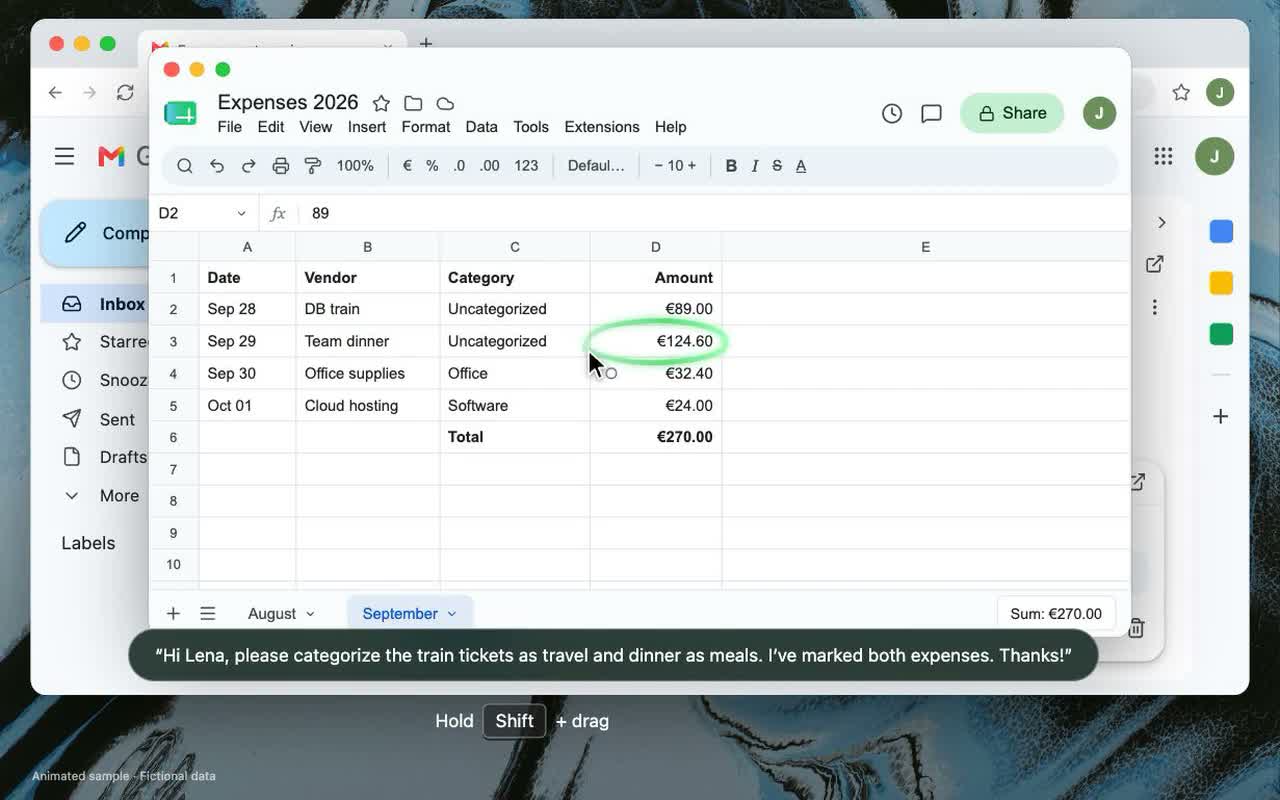Screen dimensions: 1280x800
Task: Star the Expenses 2026 document
Action: (x=381, y=103)
